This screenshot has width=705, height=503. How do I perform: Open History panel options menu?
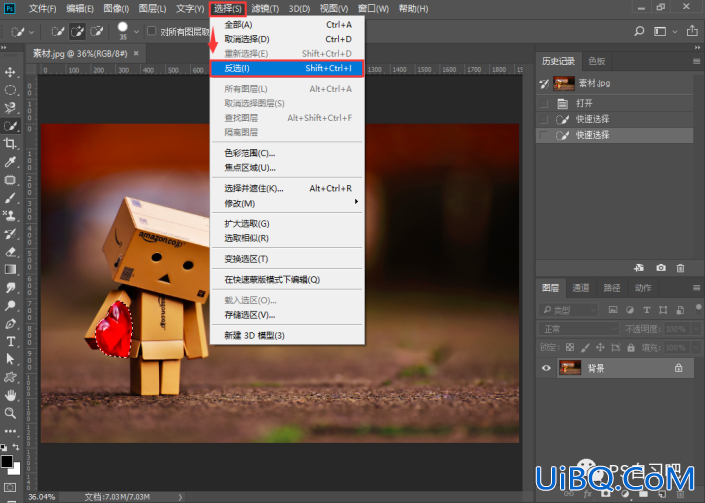click(696, 61)
